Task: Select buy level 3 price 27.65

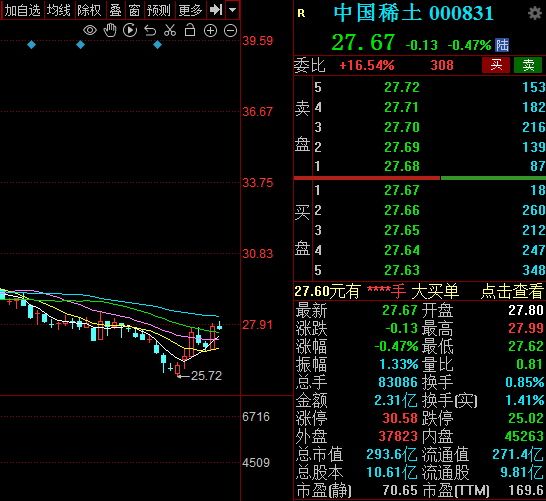Action: click(x=402, y=230)
